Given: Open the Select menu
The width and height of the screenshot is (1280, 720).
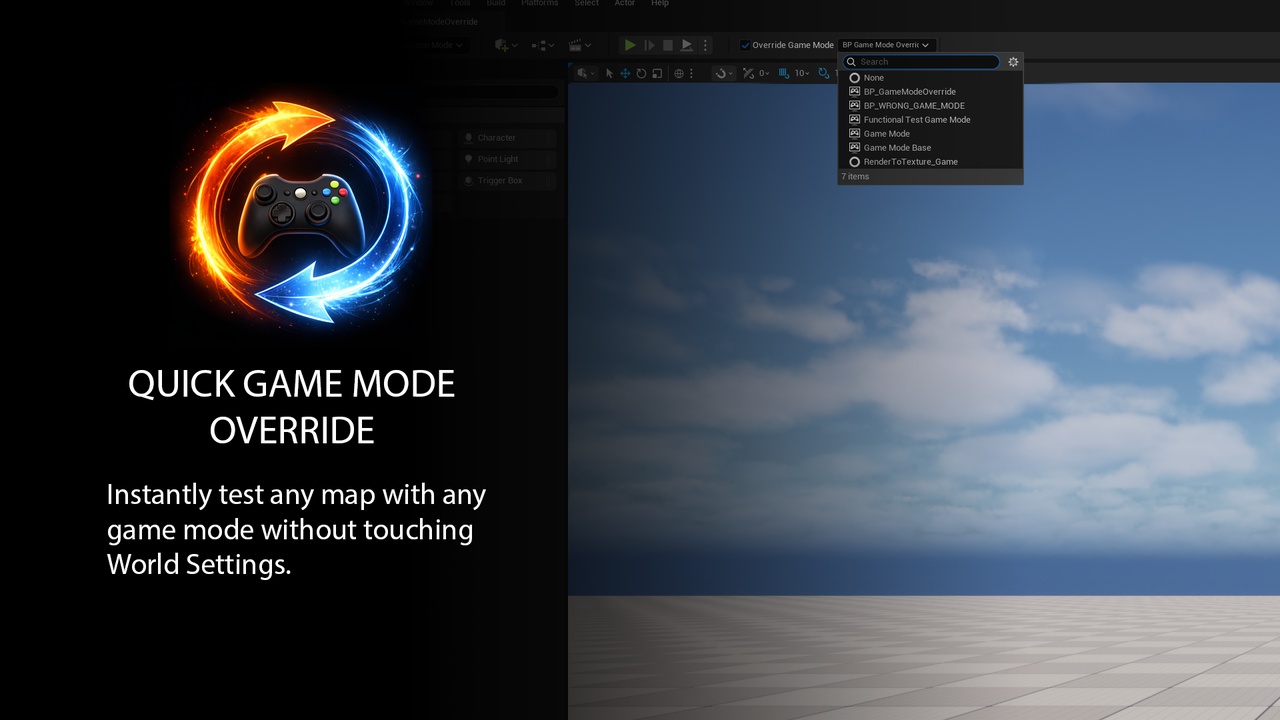Looking at the screenshot, I should coord(587,4).
